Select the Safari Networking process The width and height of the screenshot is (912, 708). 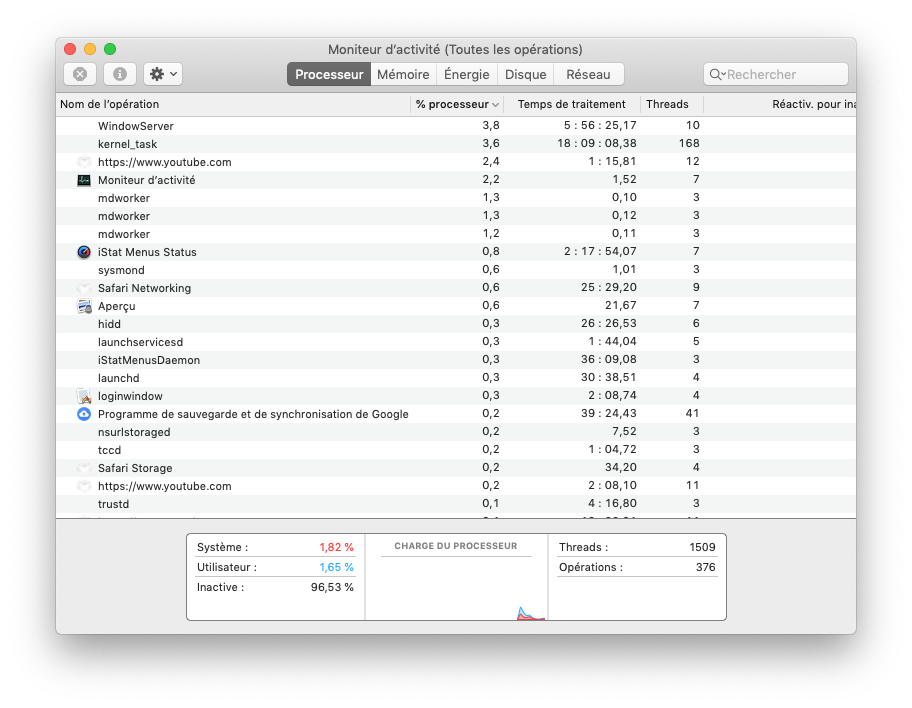coord(456,288)
